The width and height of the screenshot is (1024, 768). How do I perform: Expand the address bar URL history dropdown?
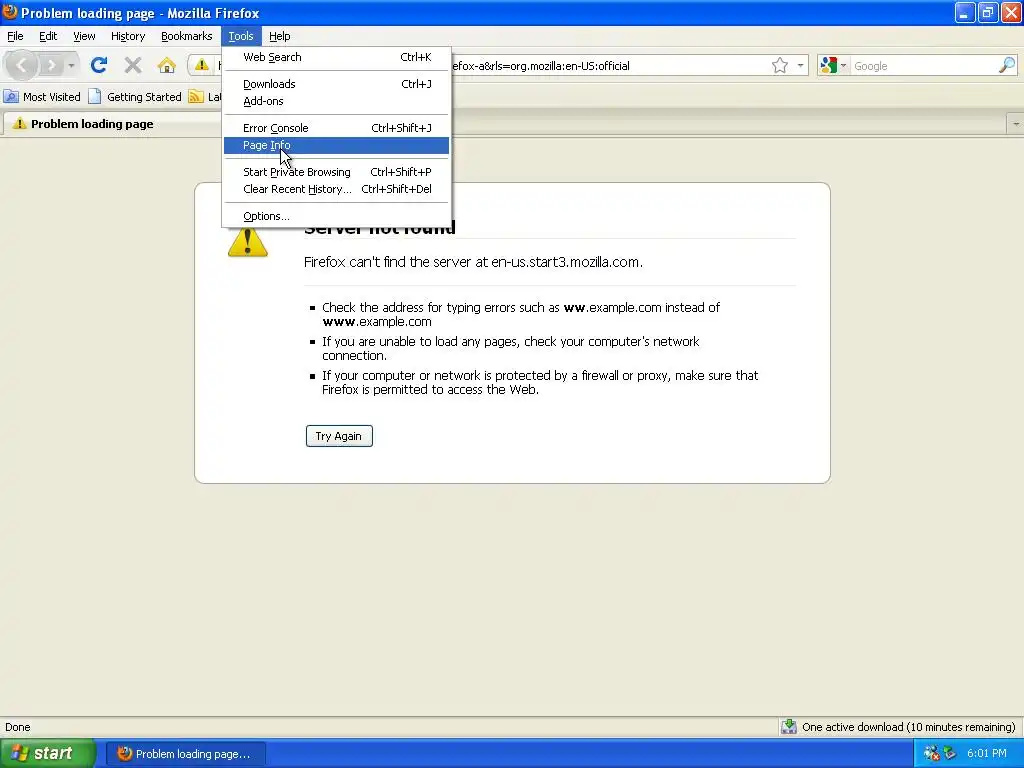[x=800, y=65]
